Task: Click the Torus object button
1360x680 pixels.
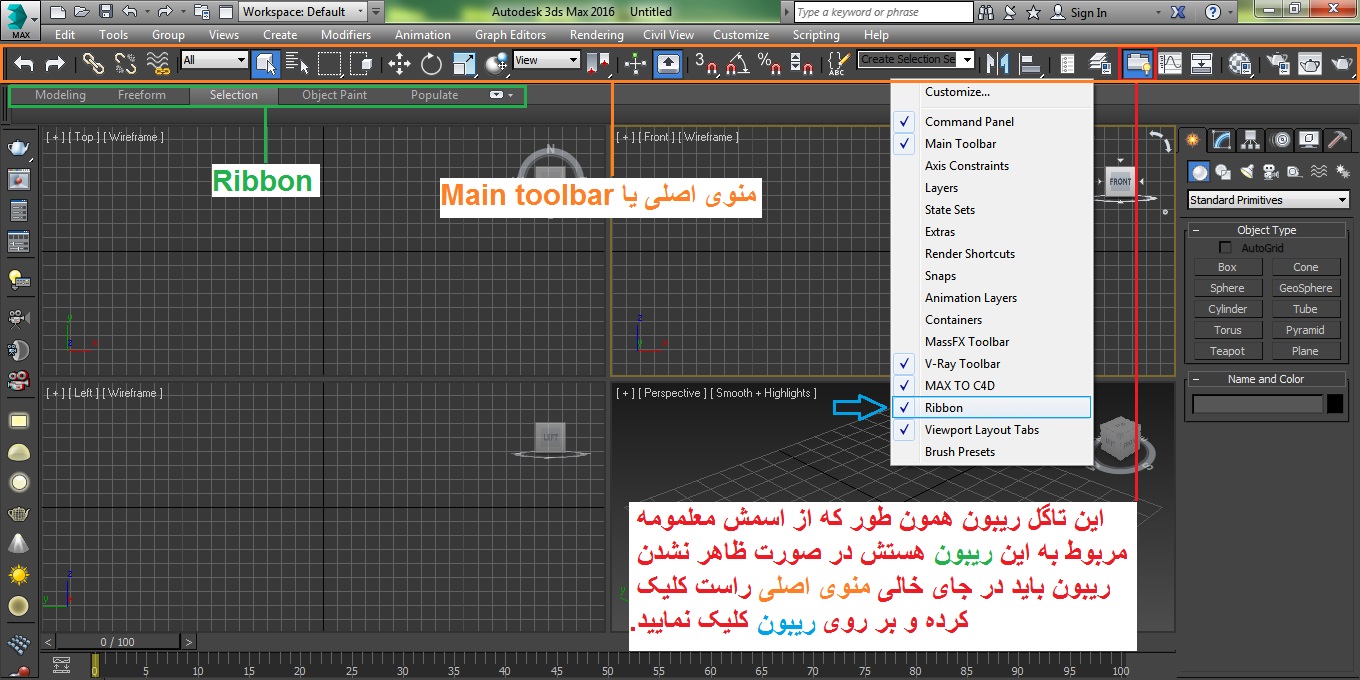Action: click(x=1227, y=330)
